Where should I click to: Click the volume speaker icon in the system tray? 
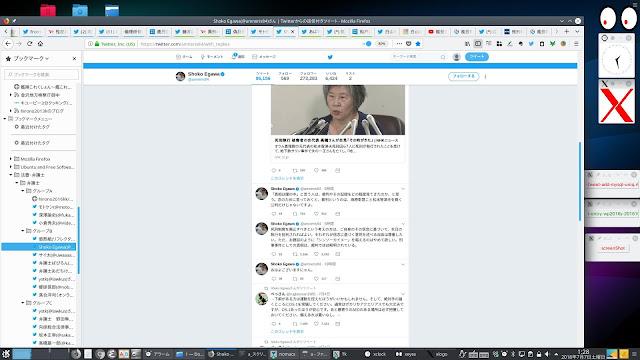pos(547,354)
